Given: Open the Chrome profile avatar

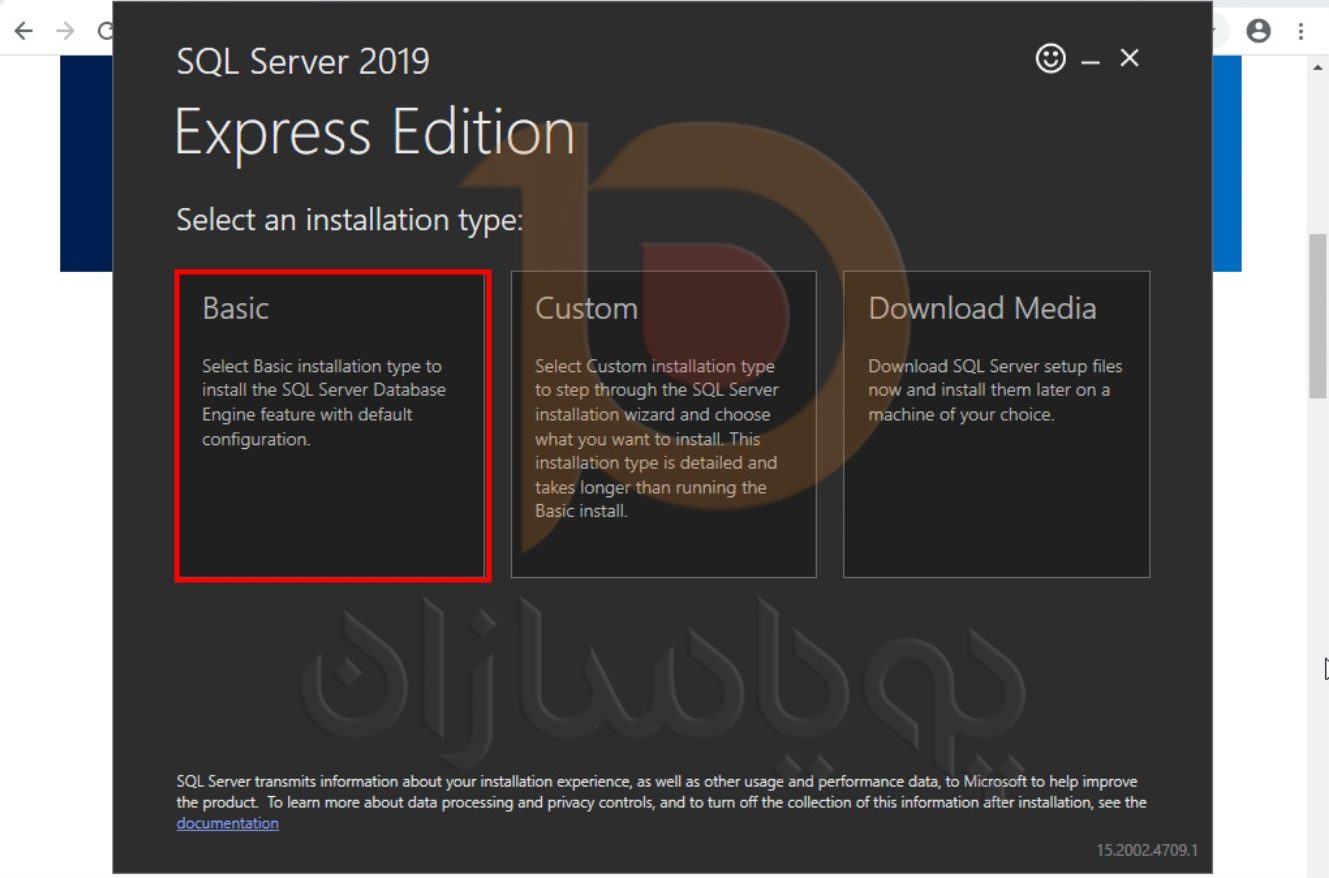Looking at the screenshot, I should pyautogui.click(x=1258, y=30).
